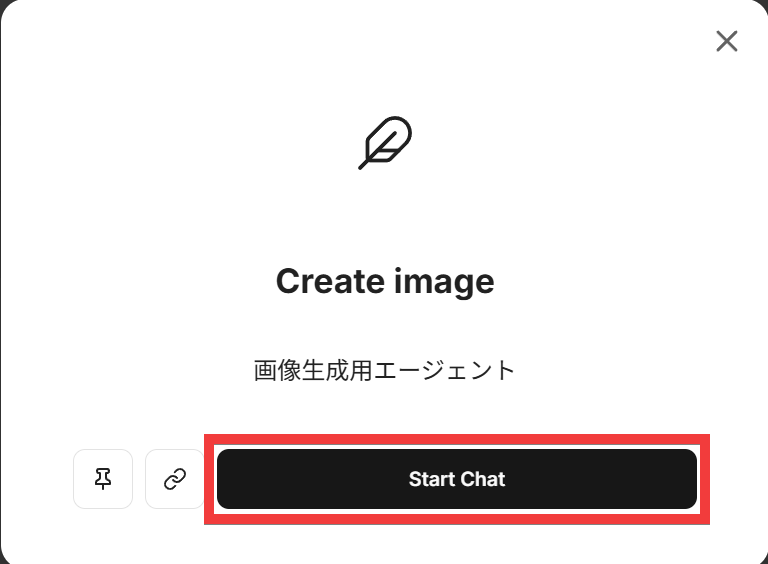Pin the Create image agent

(103, 479)
